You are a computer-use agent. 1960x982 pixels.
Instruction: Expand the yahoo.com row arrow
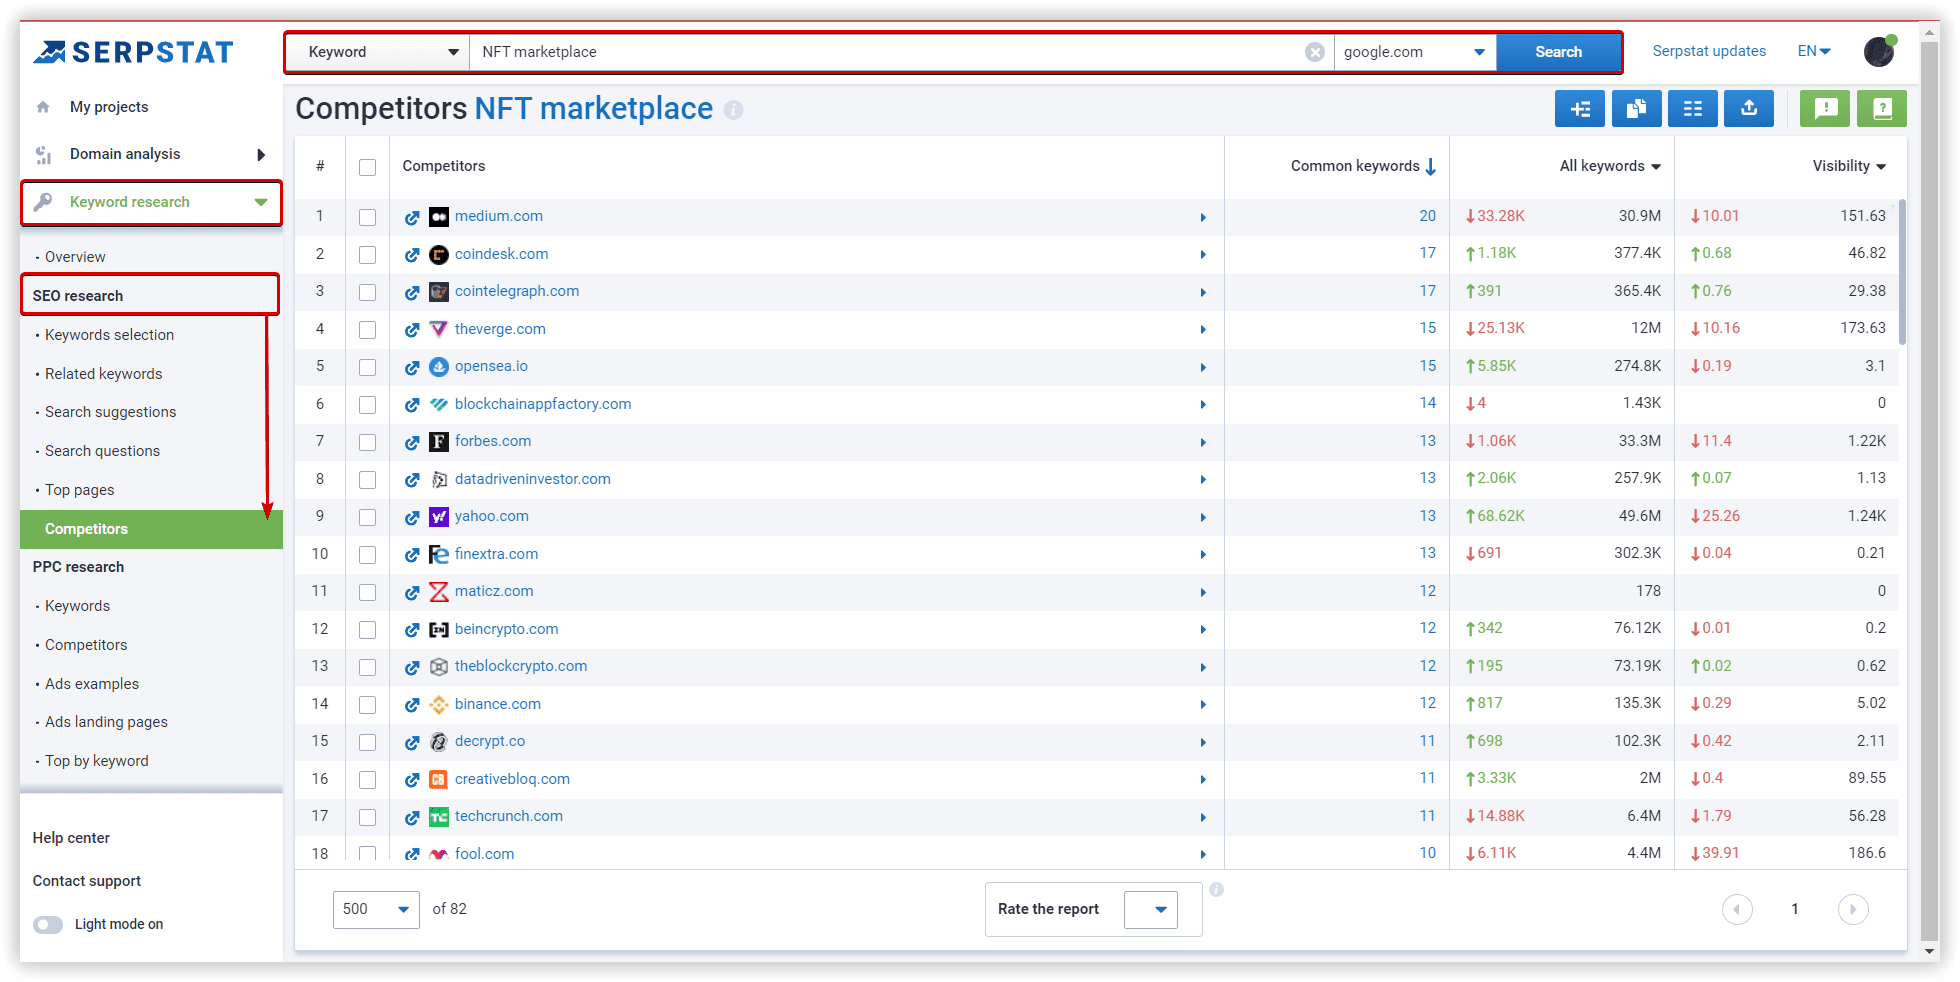[x=1203, y=517]
